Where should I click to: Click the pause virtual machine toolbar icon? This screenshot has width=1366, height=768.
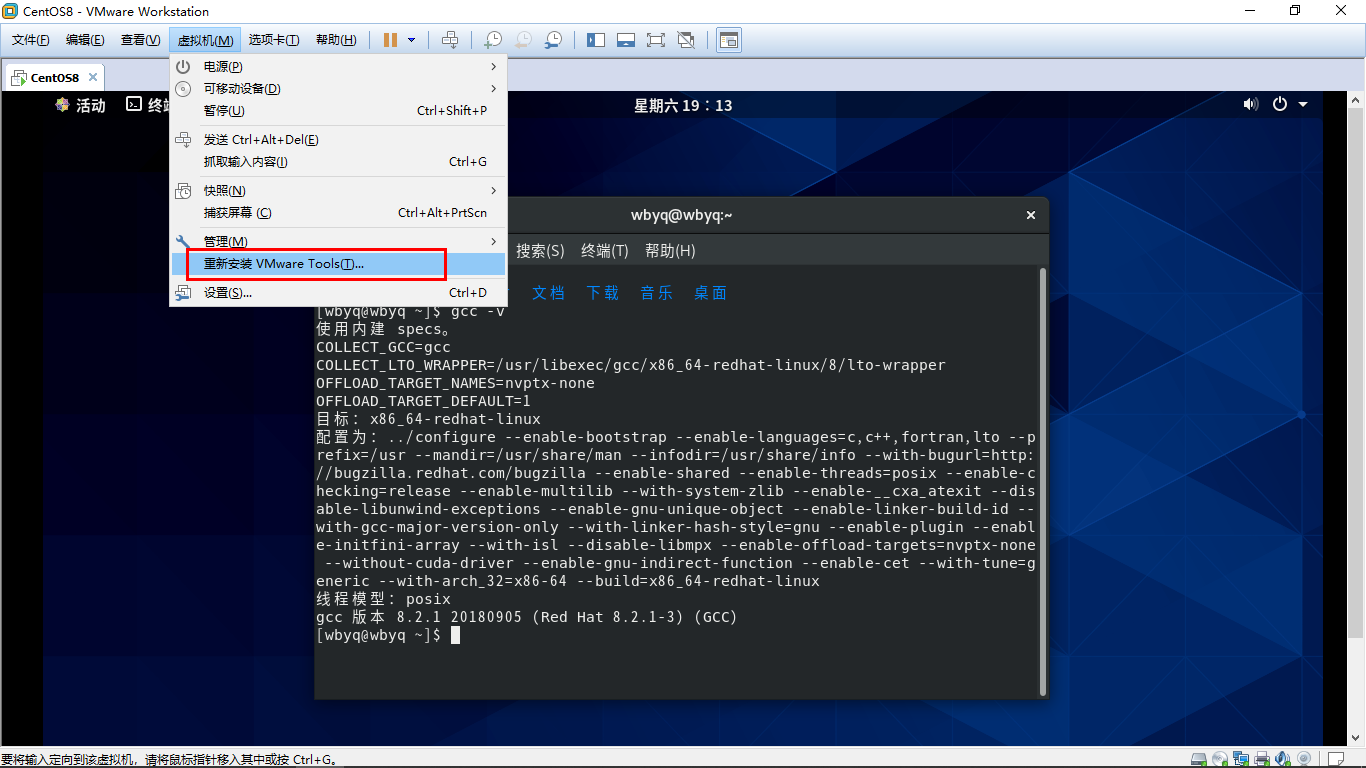[x=390, y=40]
